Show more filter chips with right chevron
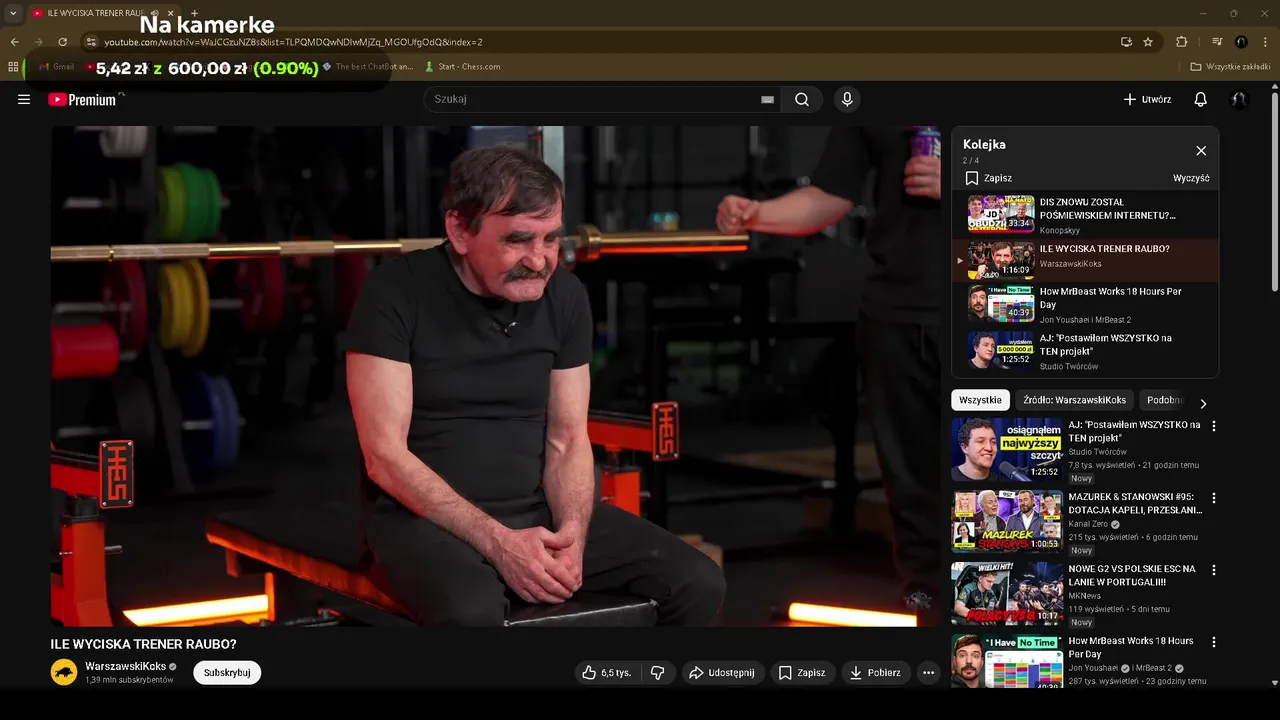Screen dimensions: 1280x720 click(x=1203, y=403)
